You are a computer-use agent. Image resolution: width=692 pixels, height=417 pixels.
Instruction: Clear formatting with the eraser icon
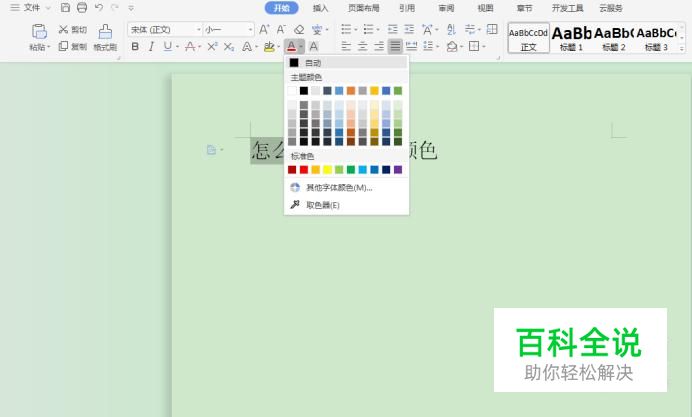point(299,30)
